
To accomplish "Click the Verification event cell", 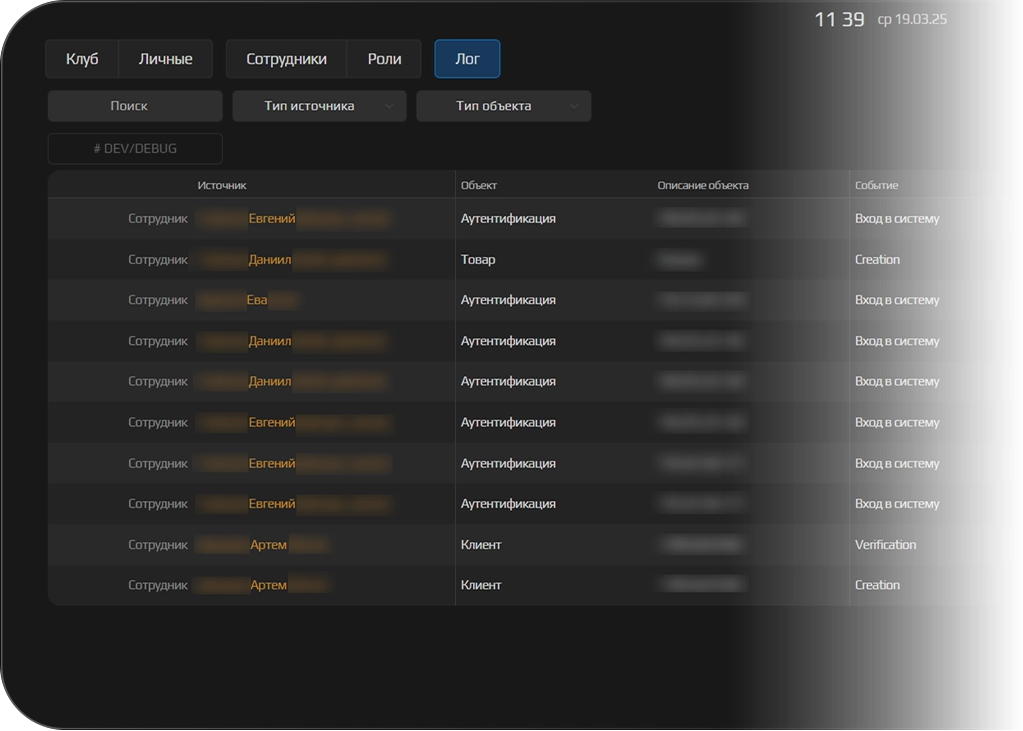I will (x=885, y=545).
